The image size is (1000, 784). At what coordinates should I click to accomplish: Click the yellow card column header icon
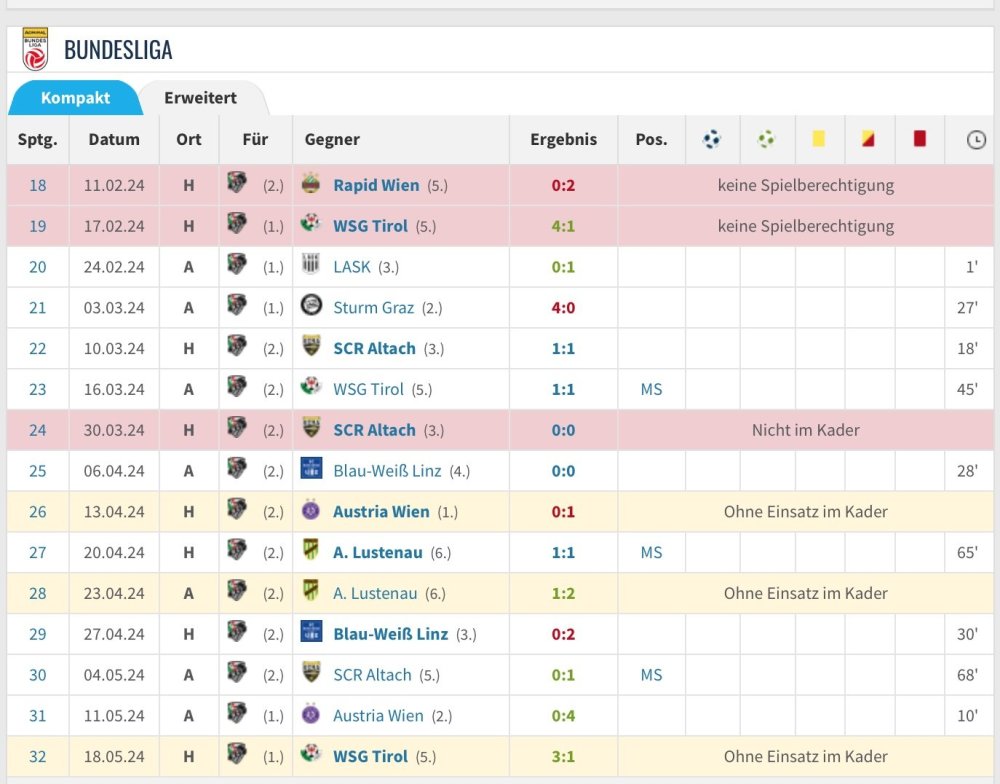coord(819,140)
